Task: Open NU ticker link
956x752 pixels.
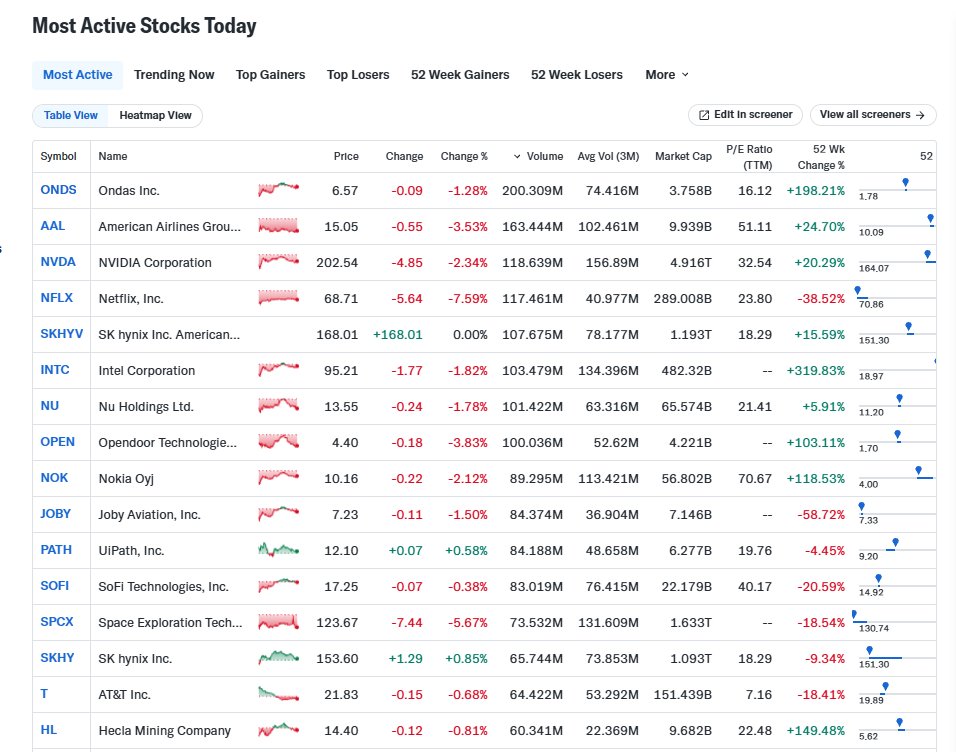Action: [x=49, y=406]
